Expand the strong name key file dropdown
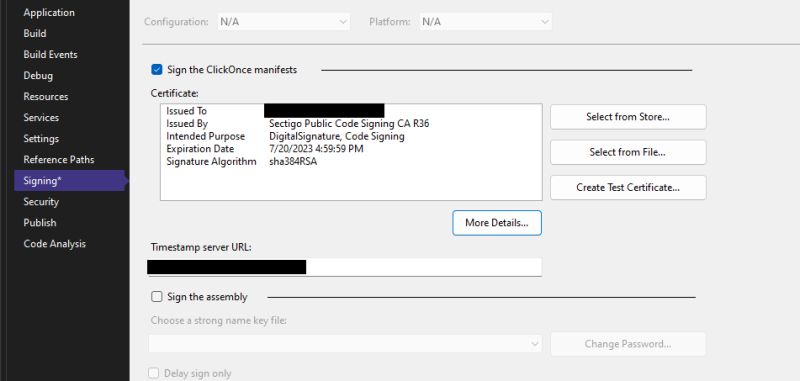 coord(345,344)
